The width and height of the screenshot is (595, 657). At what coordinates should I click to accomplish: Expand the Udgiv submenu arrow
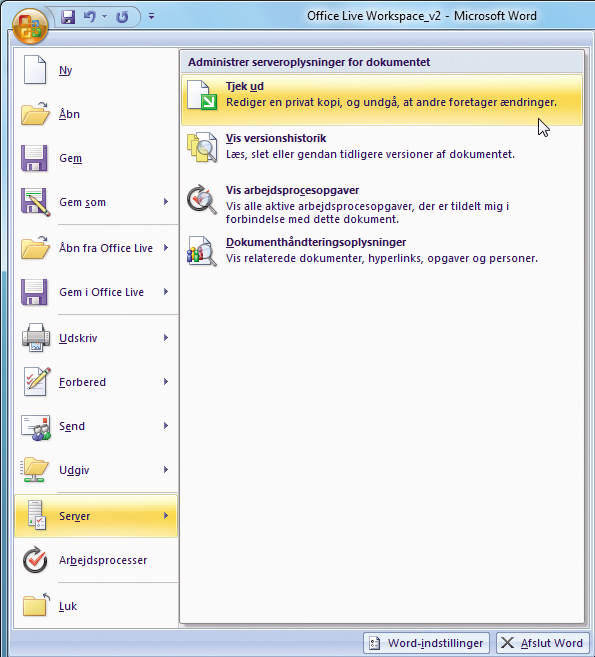click(166, 469)
